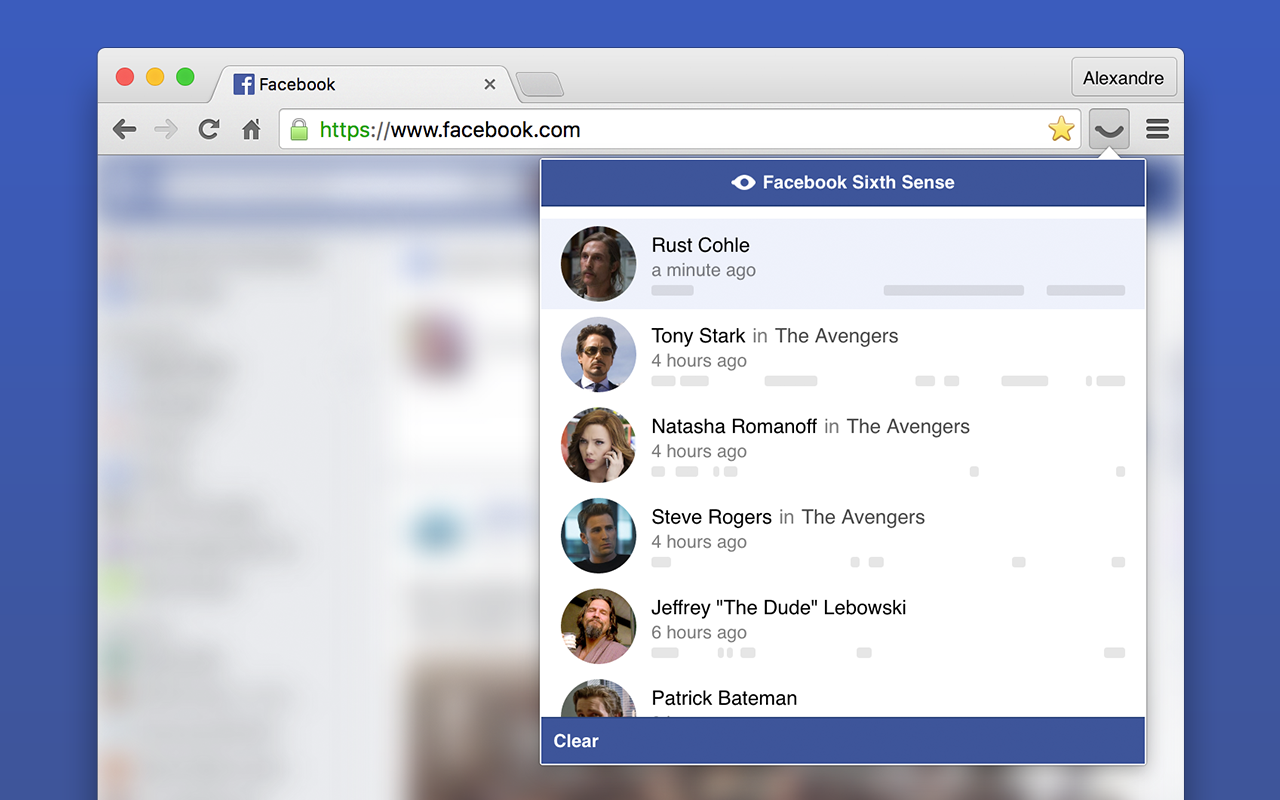Click the bookmark star in the address bar
Viewport: 1280px width, 800px height.
point(1060,129)
